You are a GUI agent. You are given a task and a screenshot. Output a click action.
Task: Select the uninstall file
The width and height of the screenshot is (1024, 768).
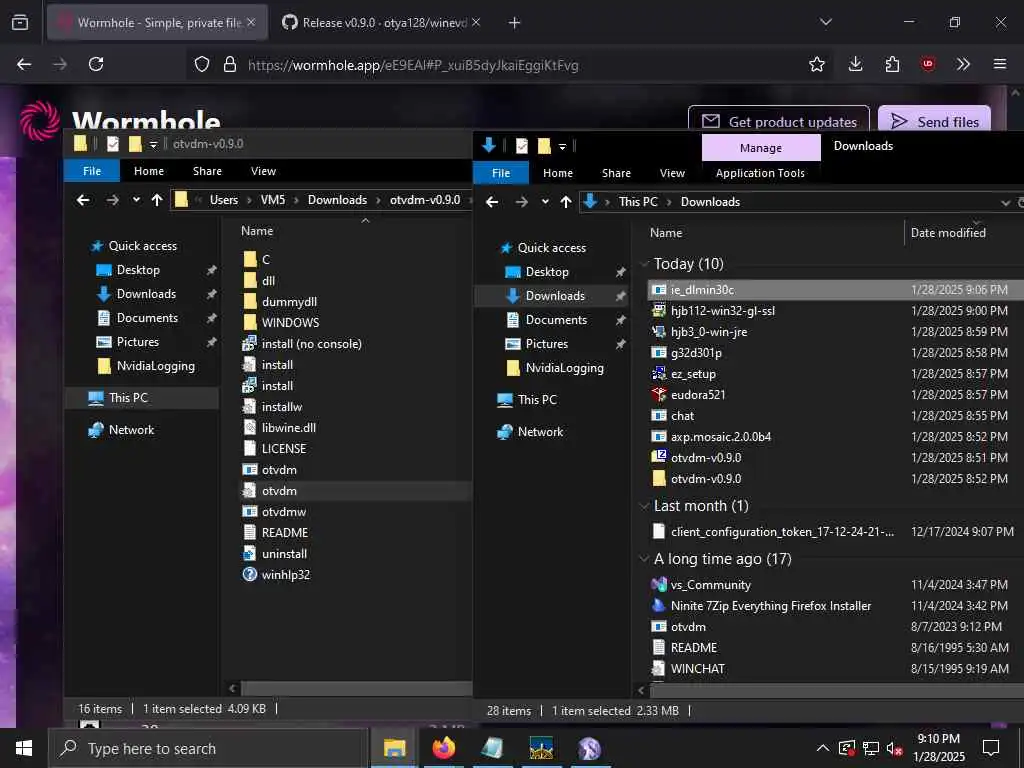click(283, 554)
